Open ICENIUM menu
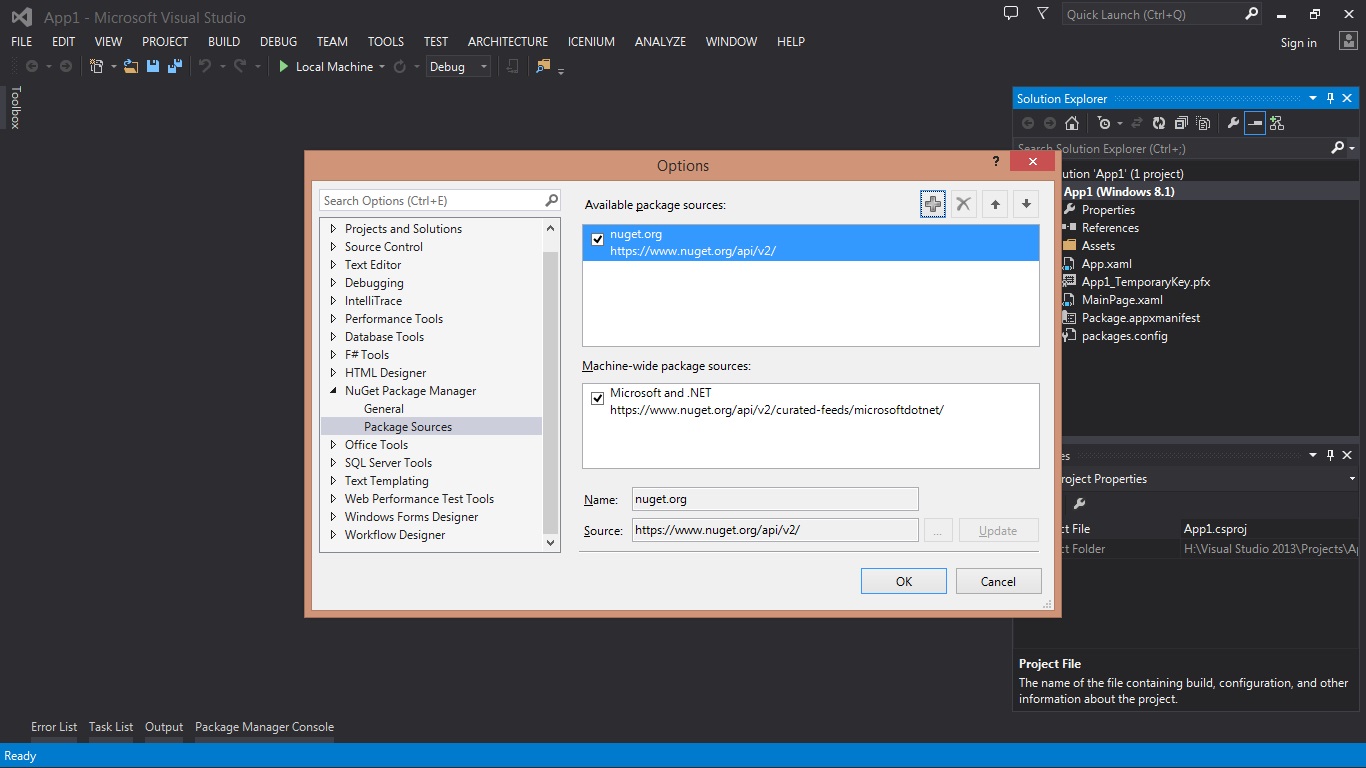This screenshot has width=1366, height=768. 591,41
